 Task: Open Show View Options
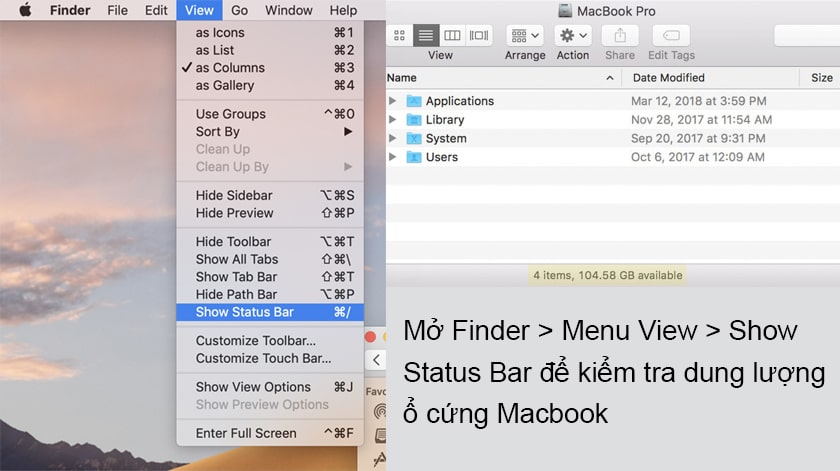click(270, 386)
